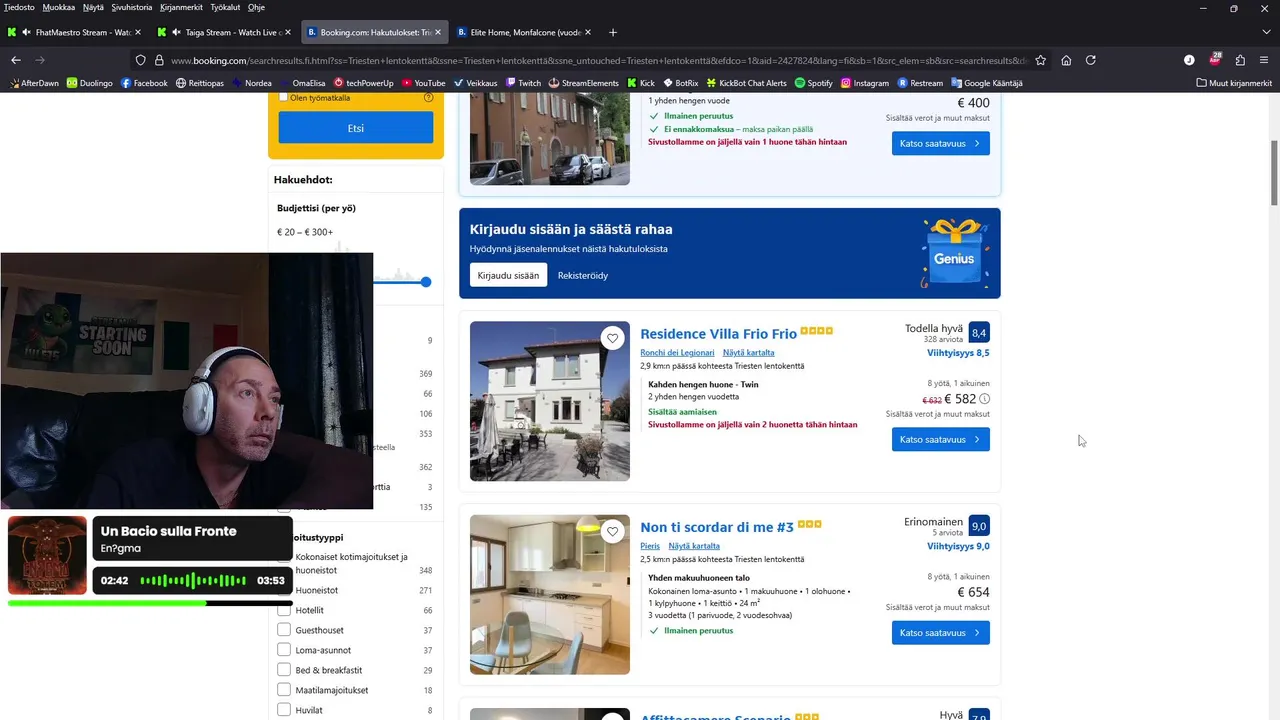Open the Tiedosto menu
The height and width of the screenshot is (720, 1280).
tap(19, 7)
